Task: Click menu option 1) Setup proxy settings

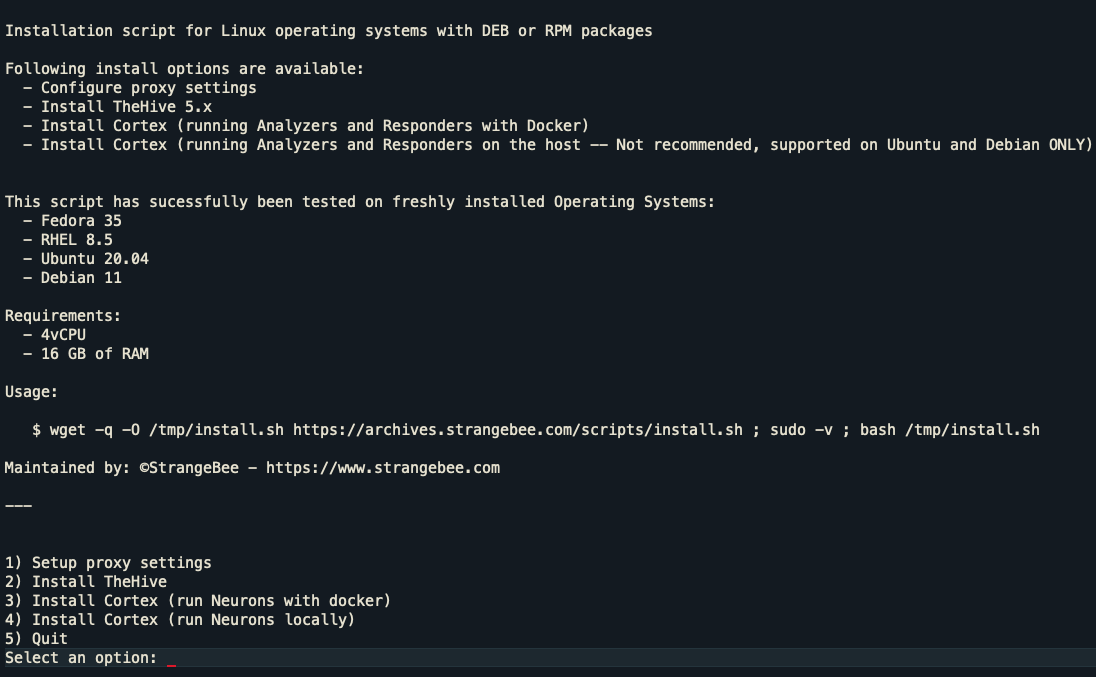Action: tap(108, 563)
